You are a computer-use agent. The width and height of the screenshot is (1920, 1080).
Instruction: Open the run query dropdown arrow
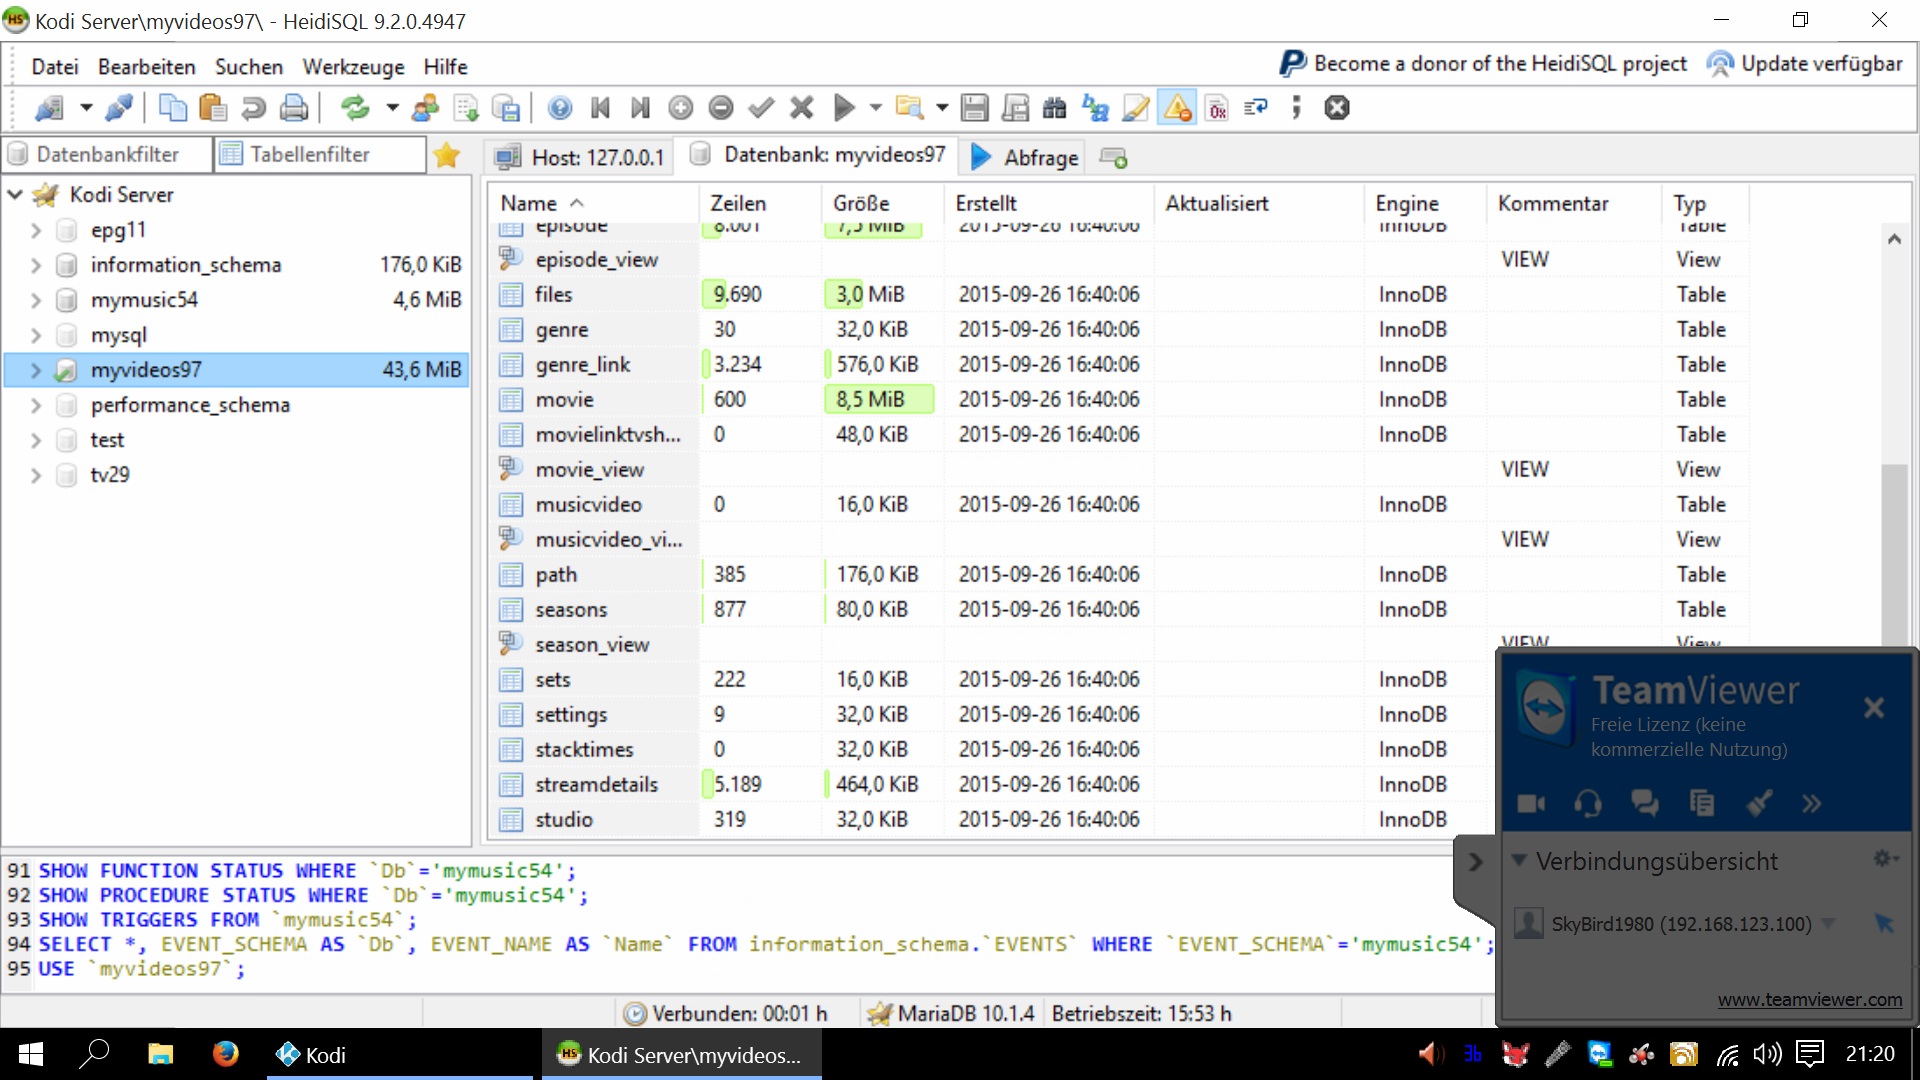pos(876,107)
